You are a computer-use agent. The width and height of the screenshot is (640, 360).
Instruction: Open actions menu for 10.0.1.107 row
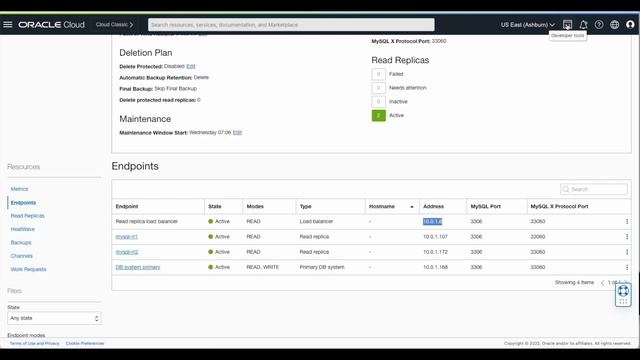(627, 237)
